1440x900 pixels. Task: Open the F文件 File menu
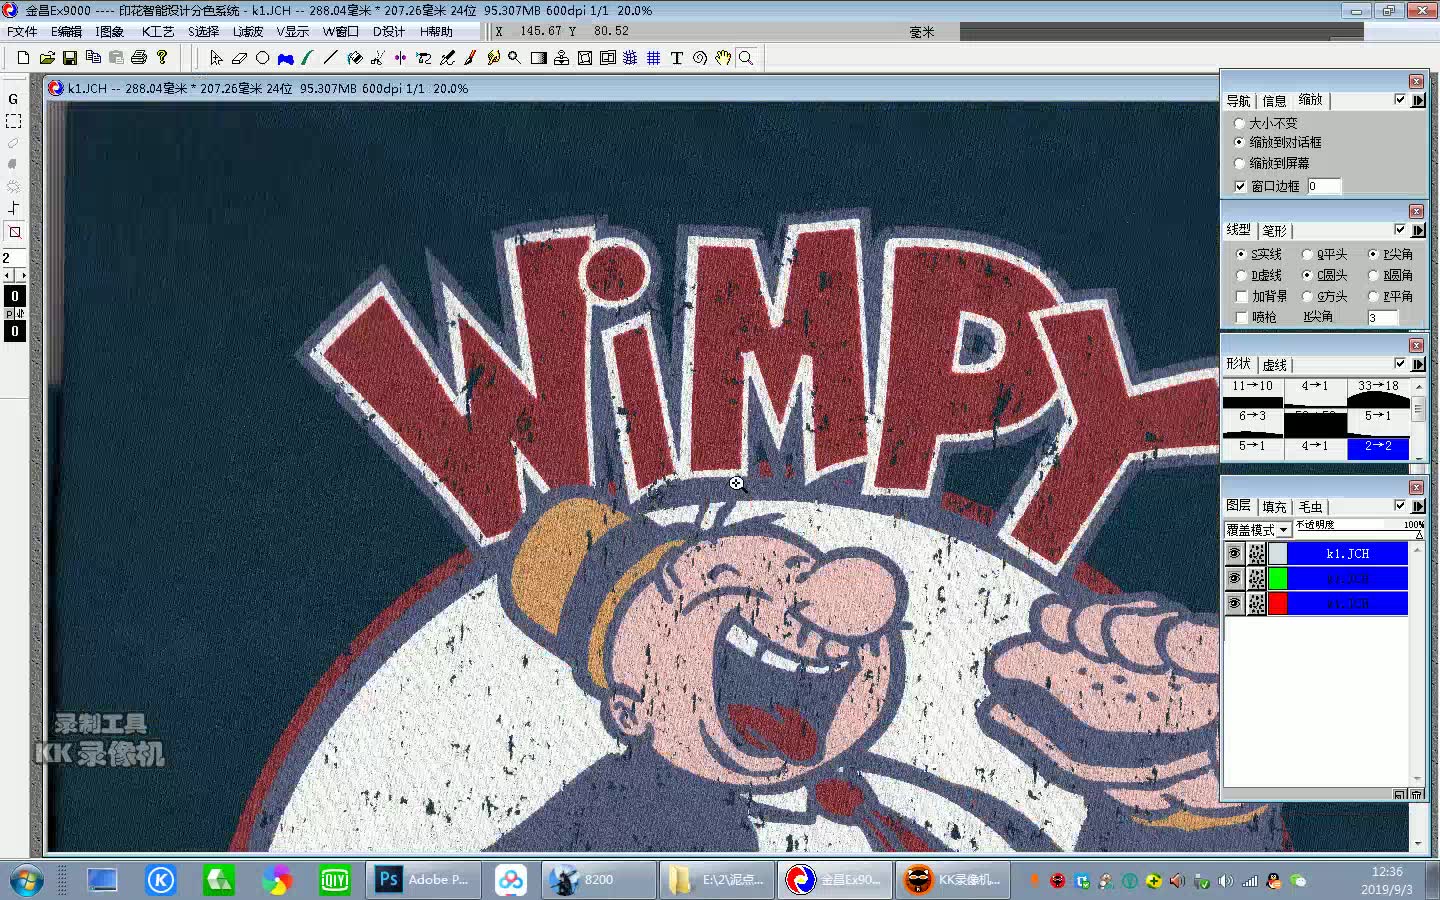point(22,32)
